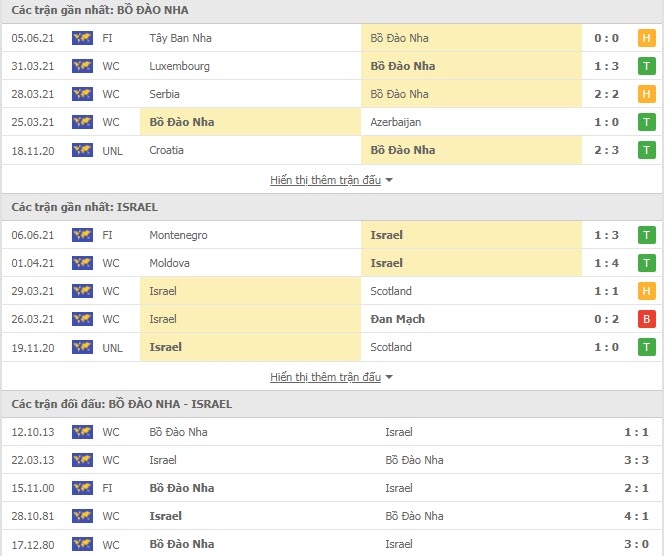Click the green T badge for Croatia match
The width and height of the screenshot is (664, 556).
point(646,150)
